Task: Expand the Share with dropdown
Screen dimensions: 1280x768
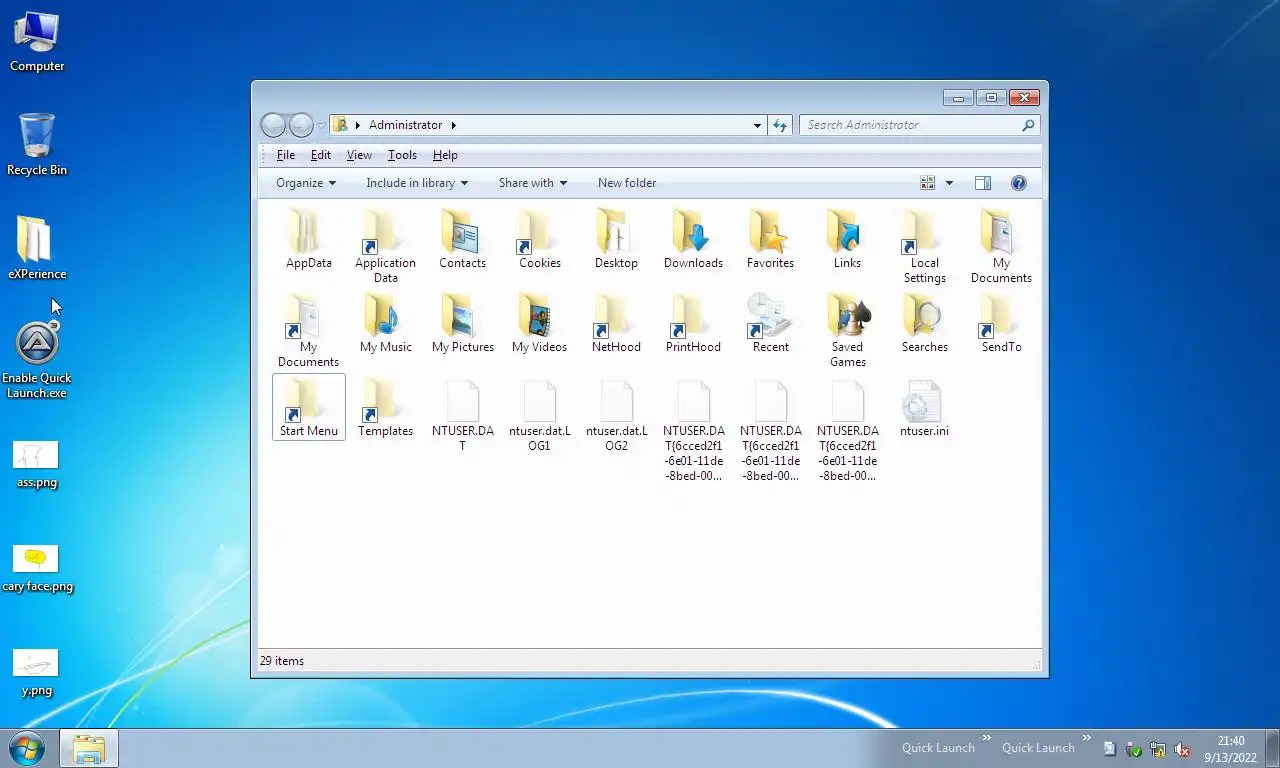Action: pos(533,183)
